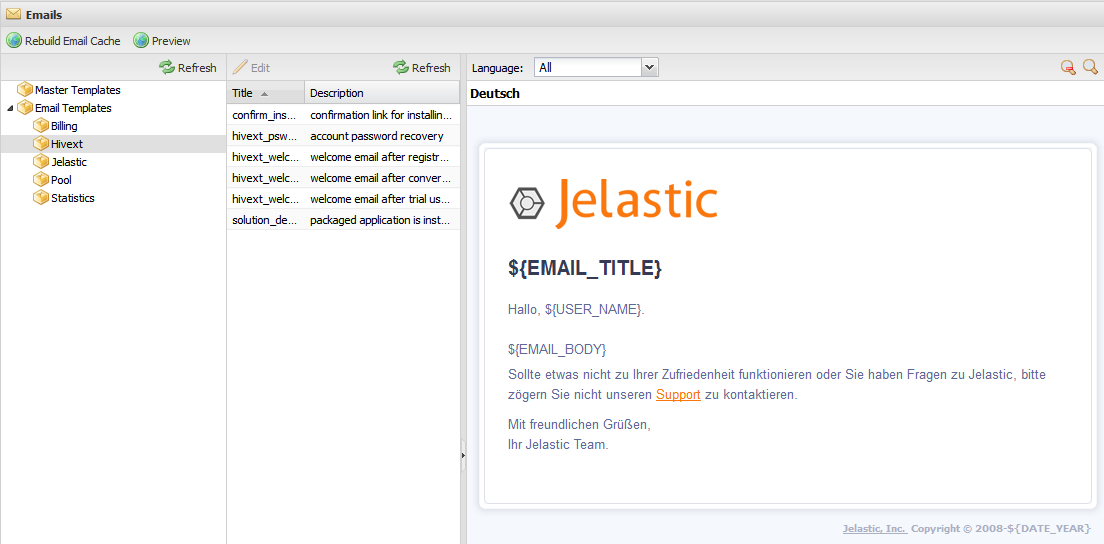The width and height of the screenshot is (1104, 544).
Task: Click the Billing package icon
Action: click(42, 126)
